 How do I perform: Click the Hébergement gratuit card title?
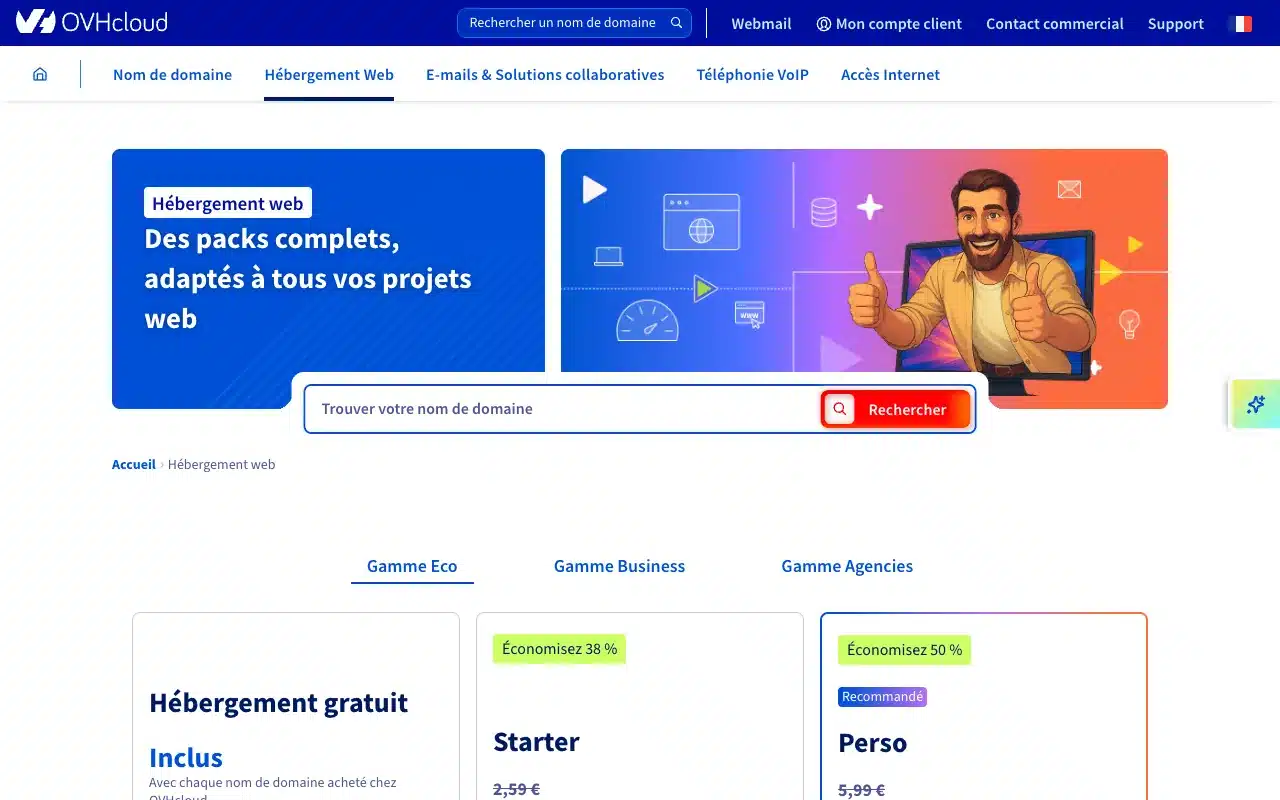(278, 703)
